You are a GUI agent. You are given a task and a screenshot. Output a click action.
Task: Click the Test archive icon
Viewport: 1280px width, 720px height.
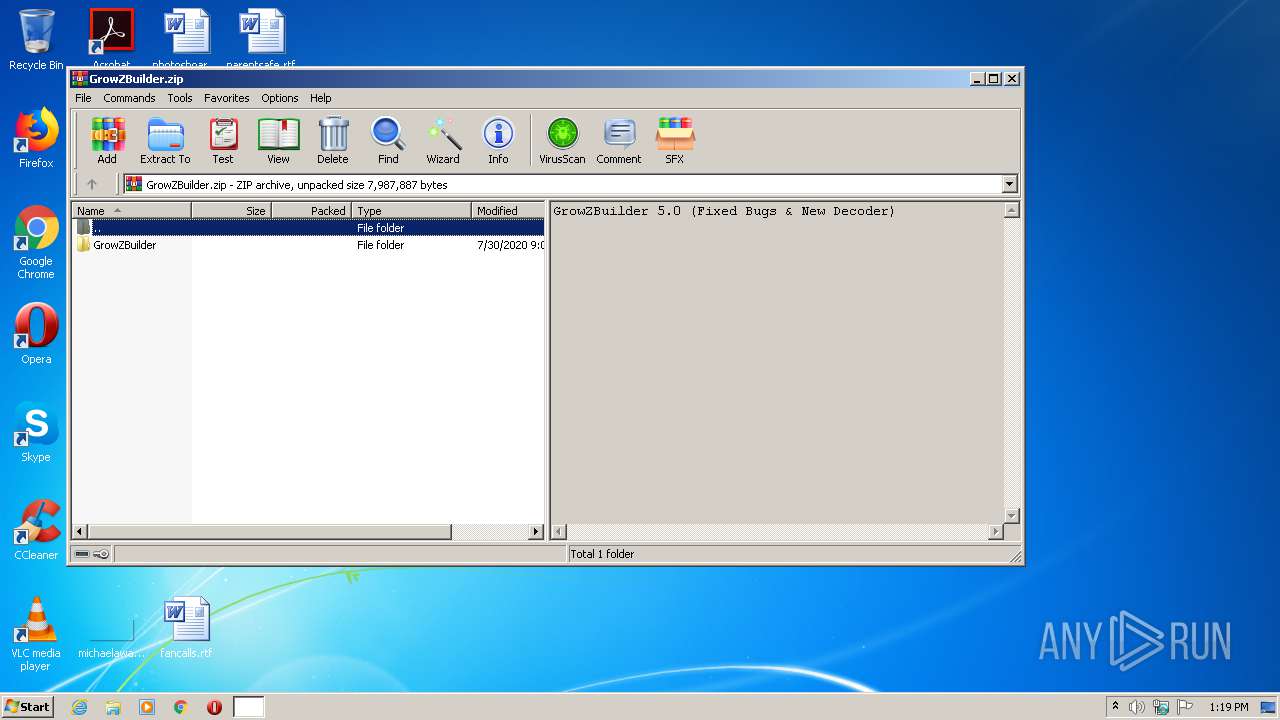coord(223,140)
